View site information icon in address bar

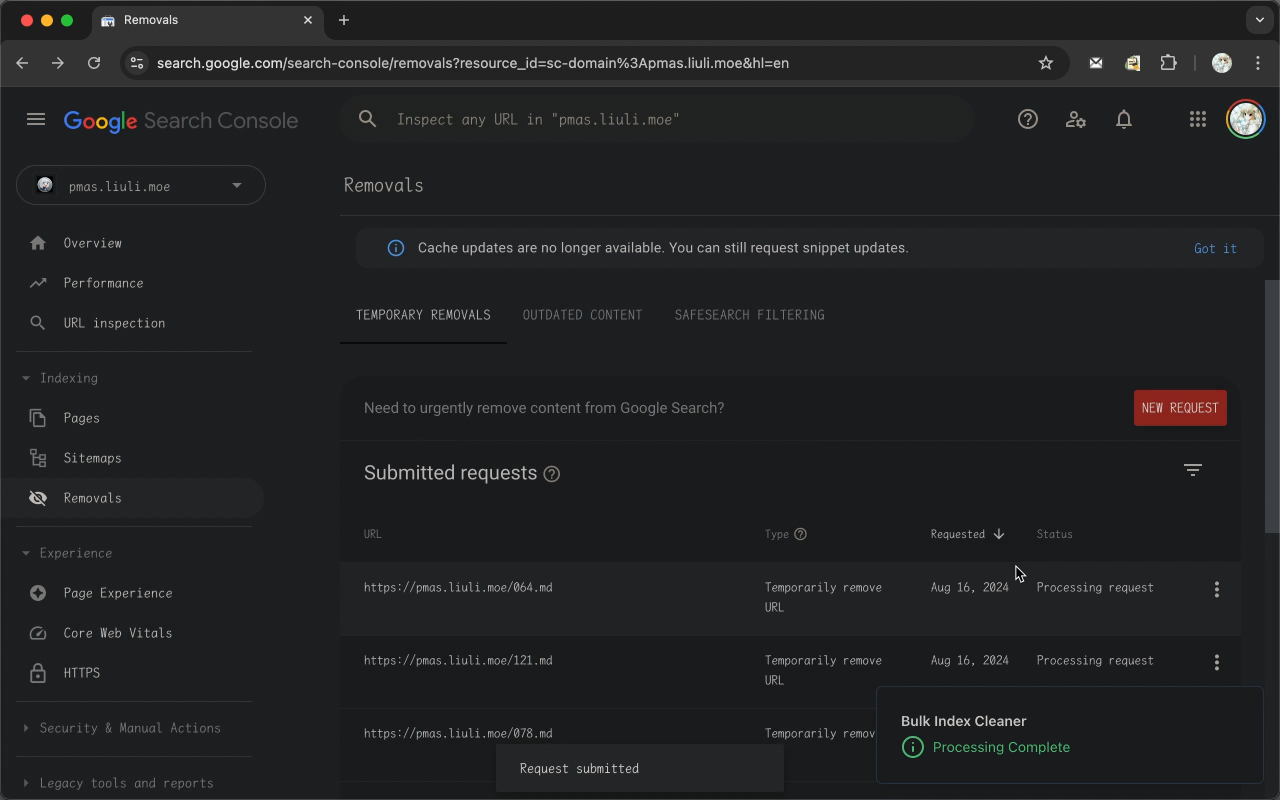(x=137, y=63)
